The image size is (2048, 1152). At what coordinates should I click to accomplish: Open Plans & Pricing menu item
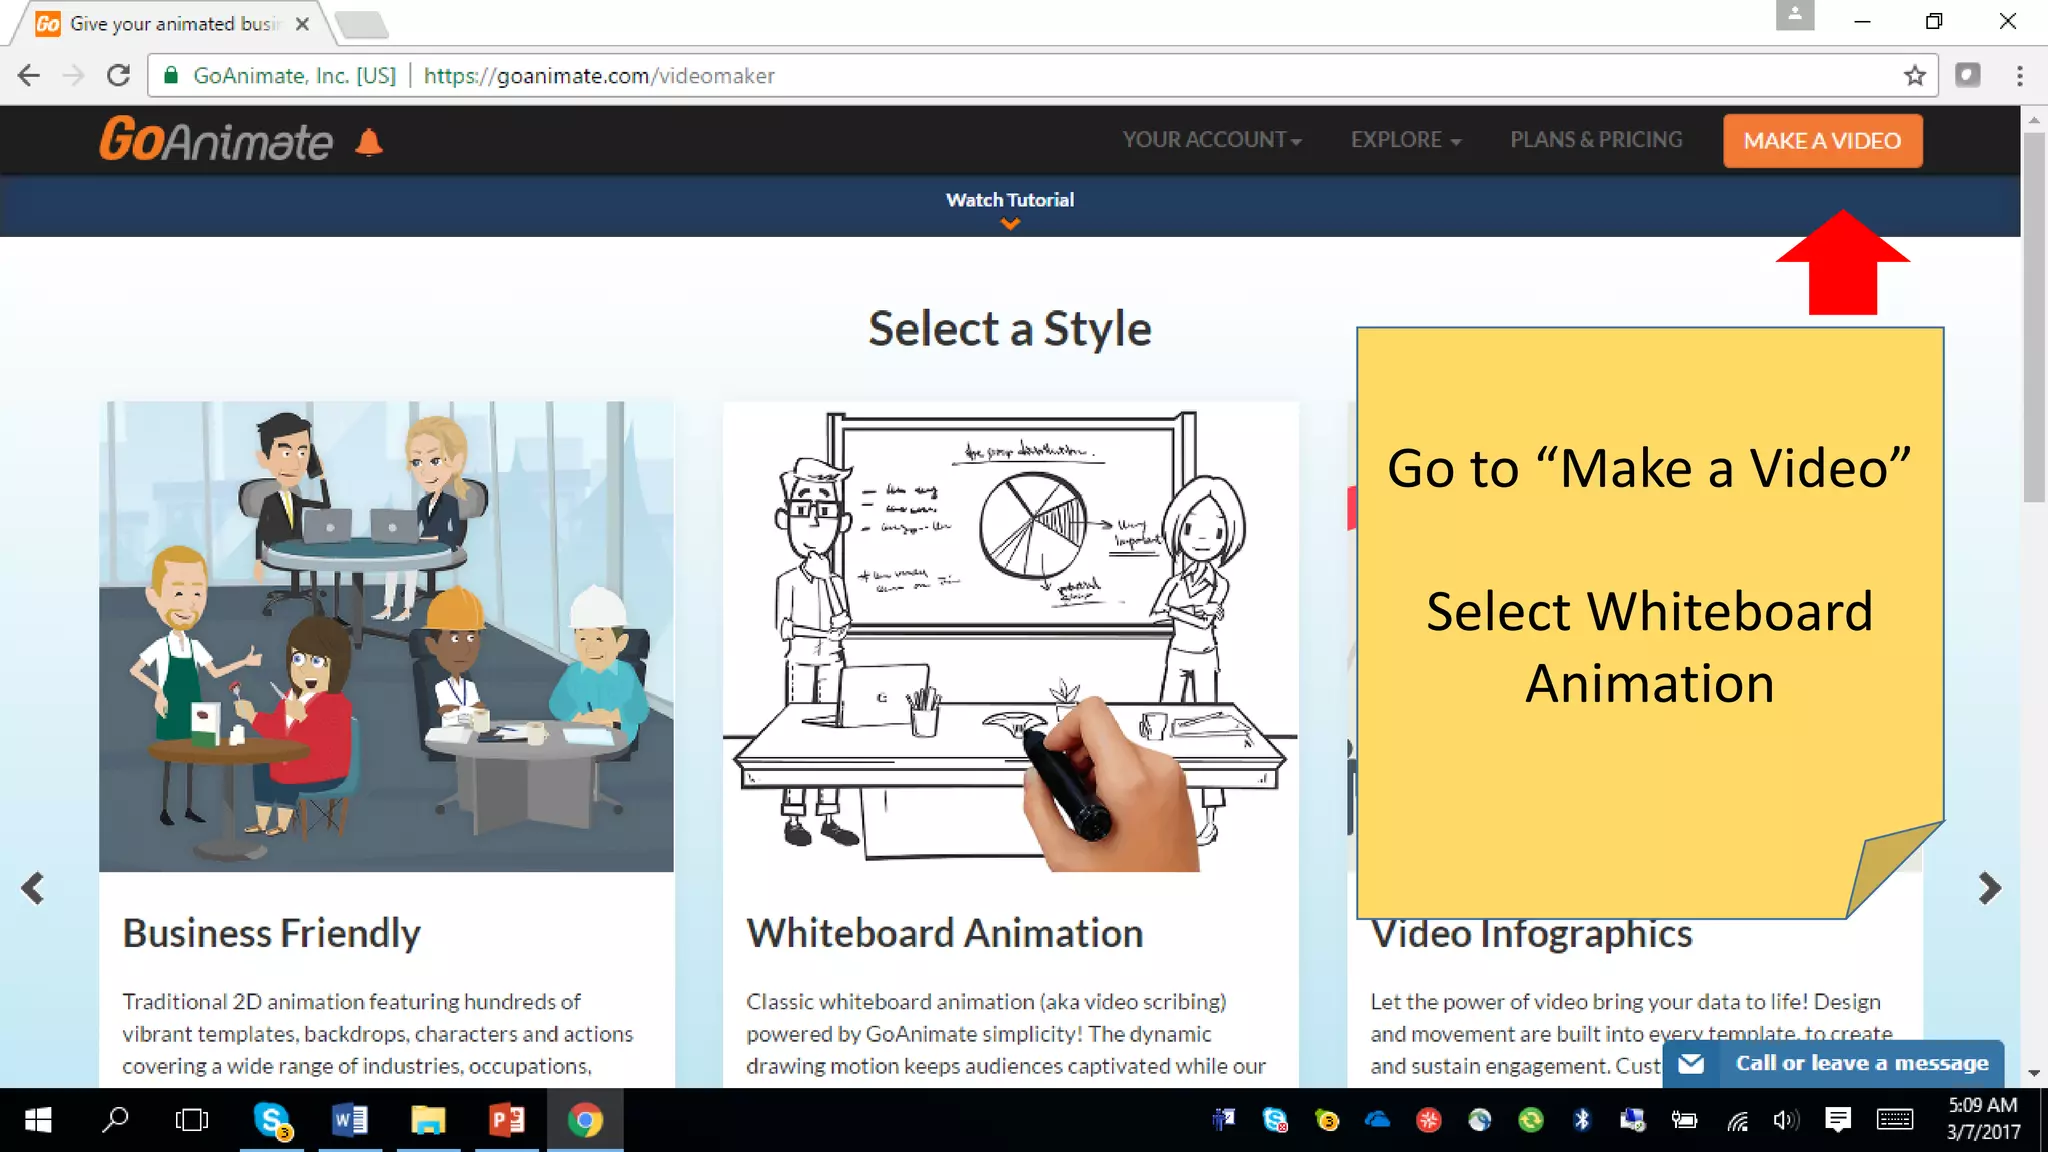pos(1596,140)
